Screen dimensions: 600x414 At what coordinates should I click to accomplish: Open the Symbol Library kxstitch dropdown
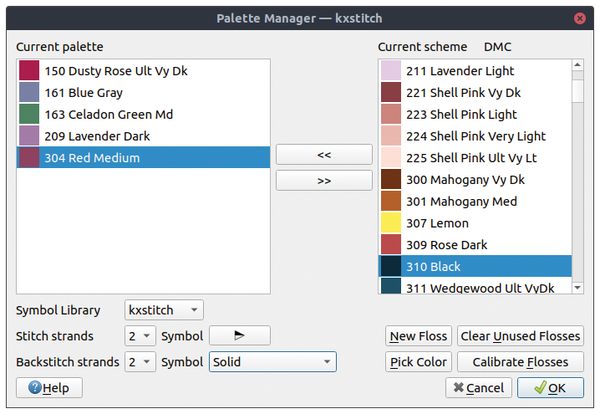tap(164, 310)
